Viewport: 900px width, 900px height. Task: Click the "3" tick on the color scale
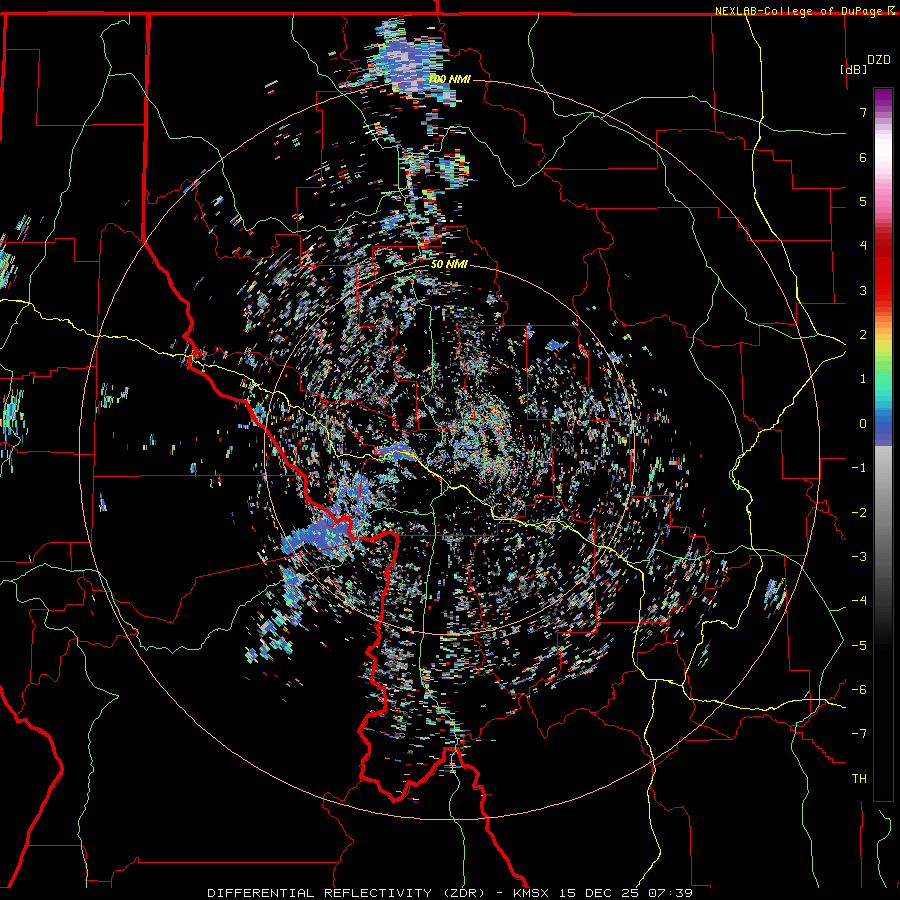click(x=863, y=290)
